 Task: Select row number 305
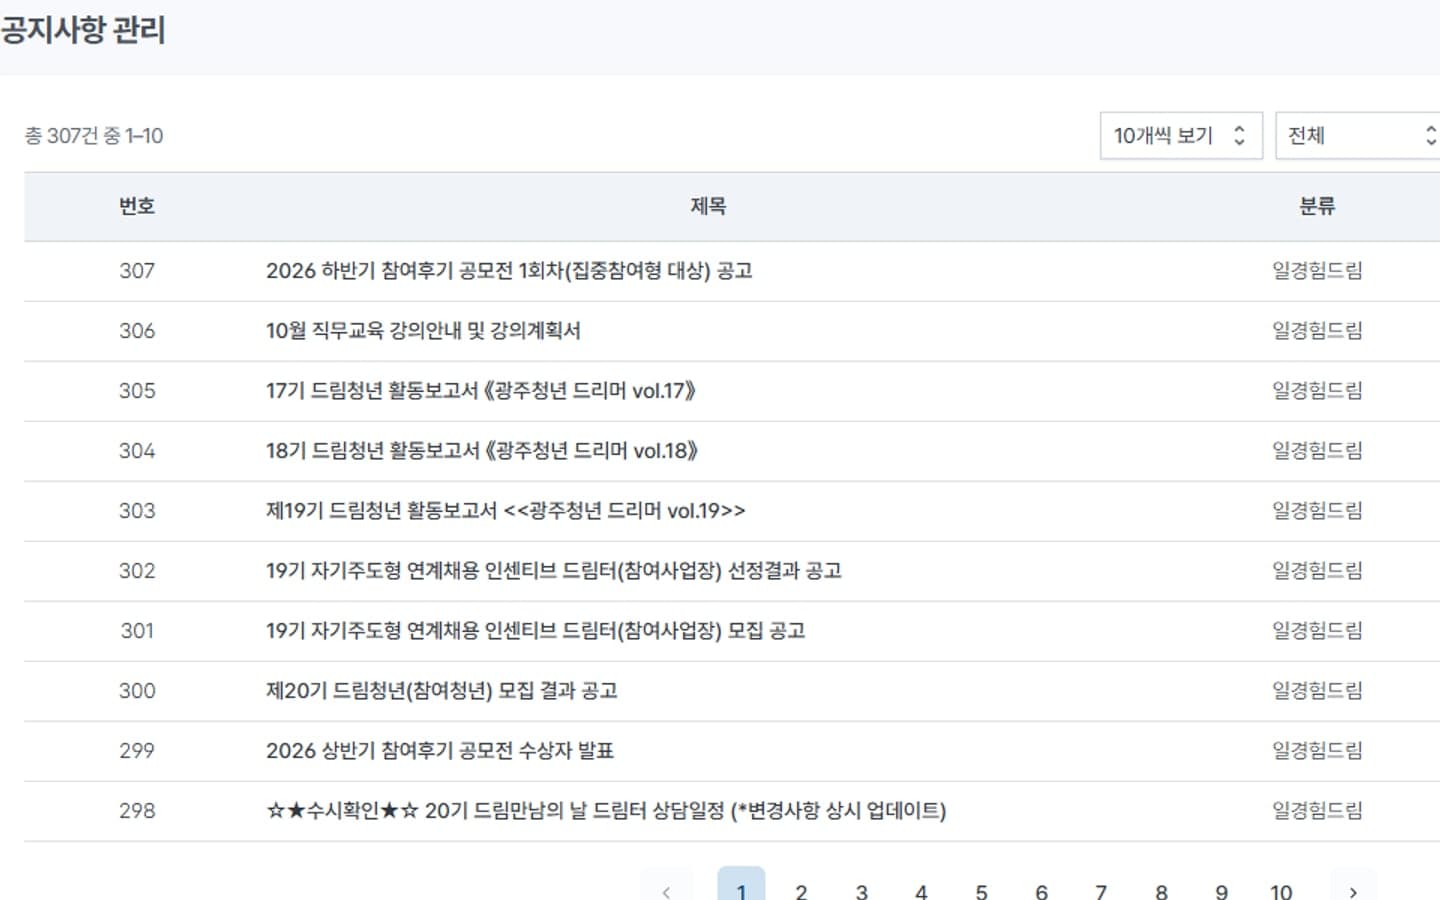[137, 391]
